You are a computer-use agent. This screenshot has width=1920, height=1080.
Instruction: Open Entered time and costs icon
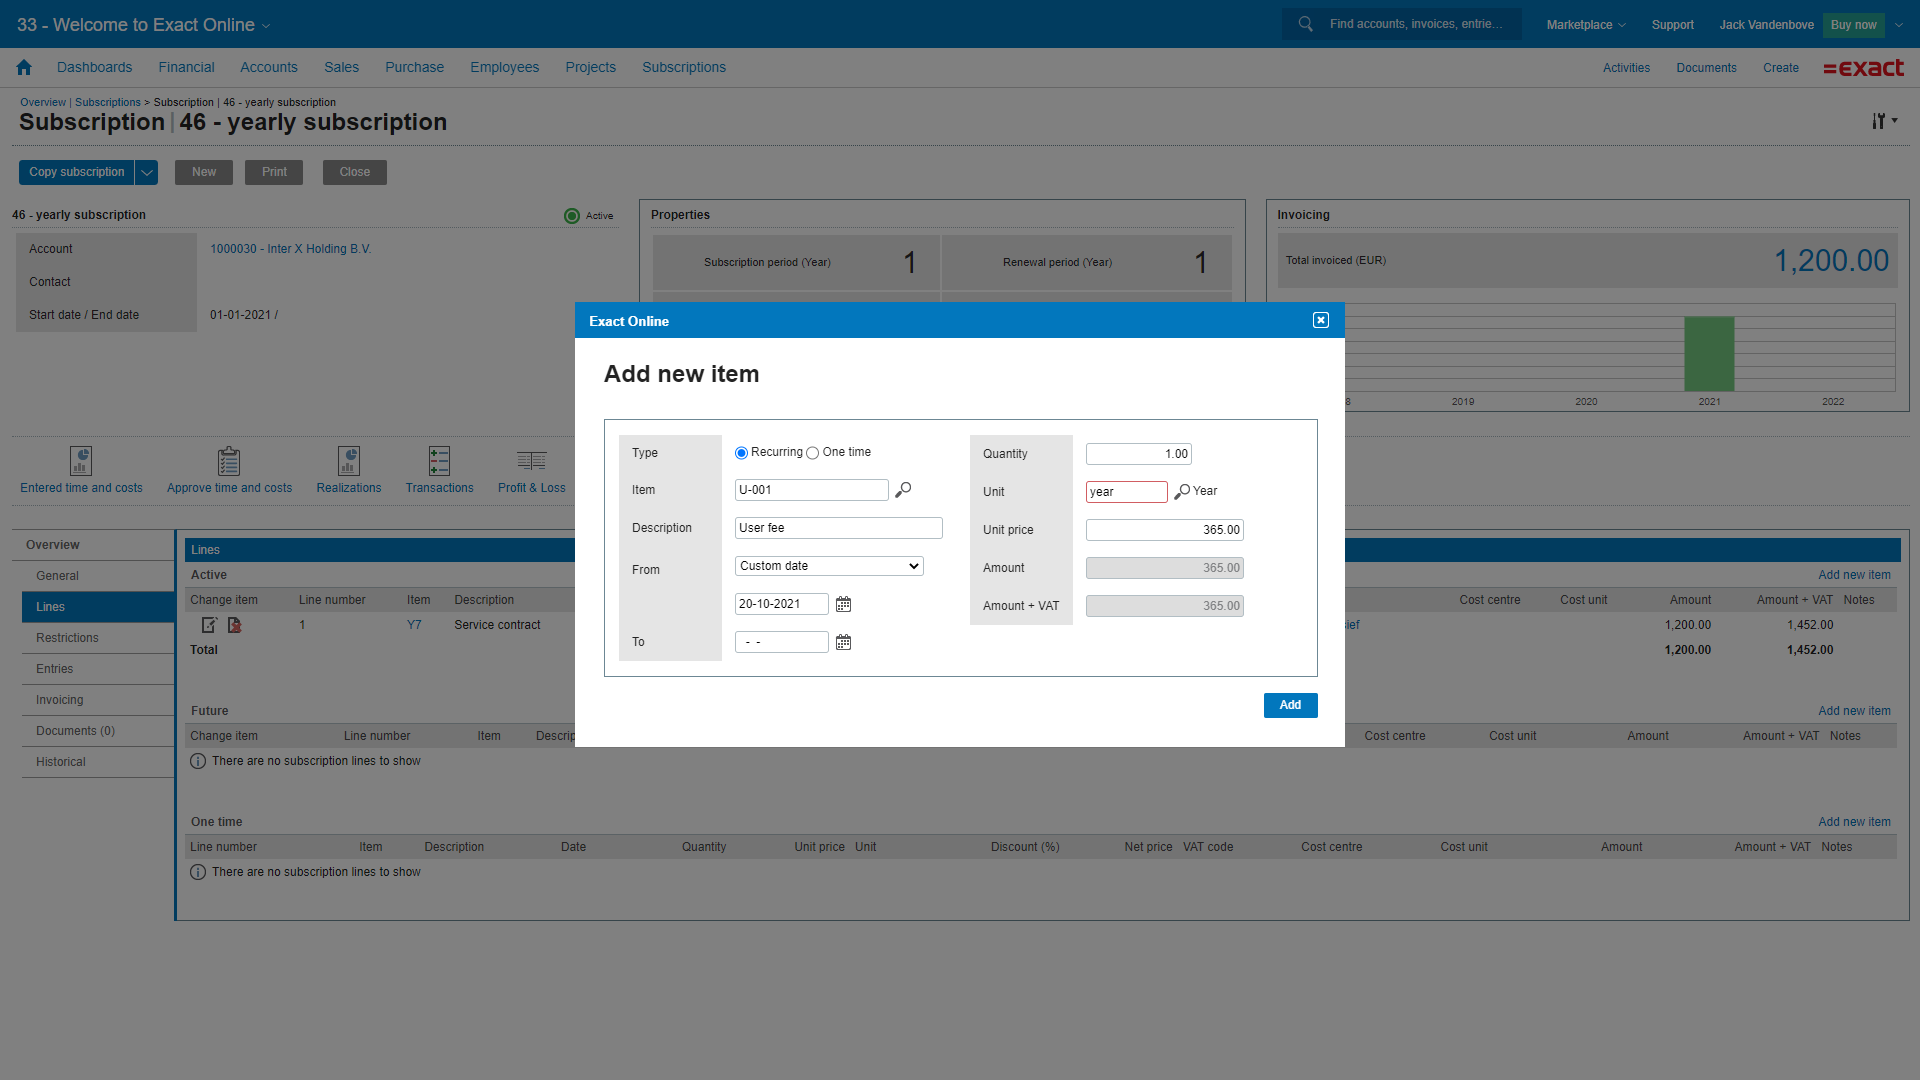[81, 461]
